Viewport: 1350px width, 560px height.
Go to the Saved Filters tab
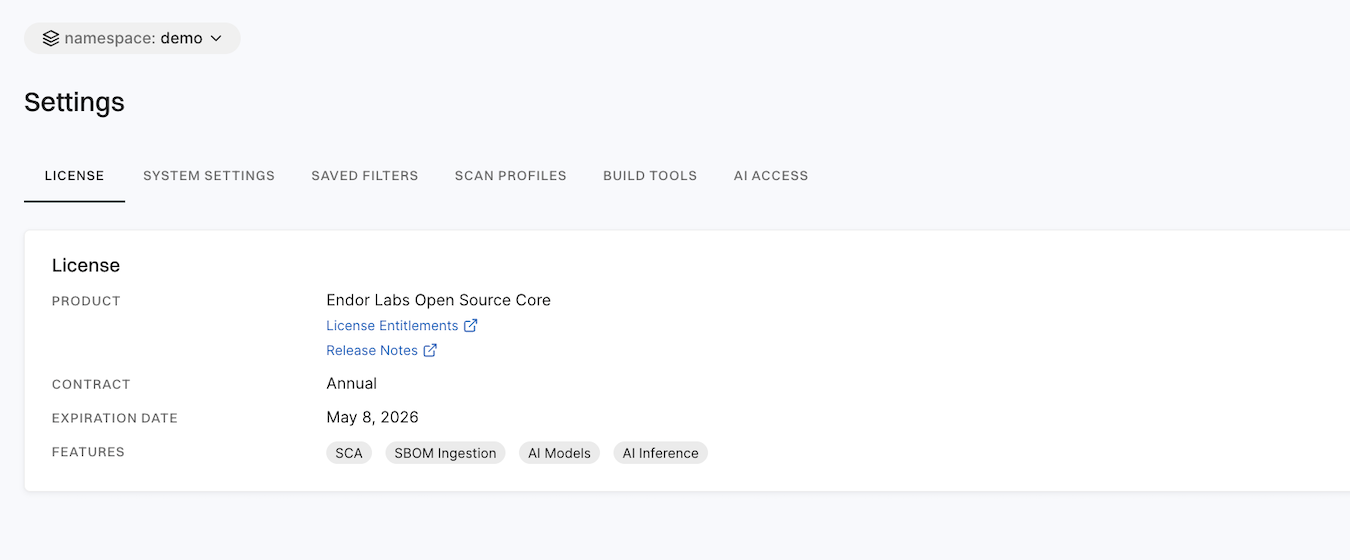point(364,176)
